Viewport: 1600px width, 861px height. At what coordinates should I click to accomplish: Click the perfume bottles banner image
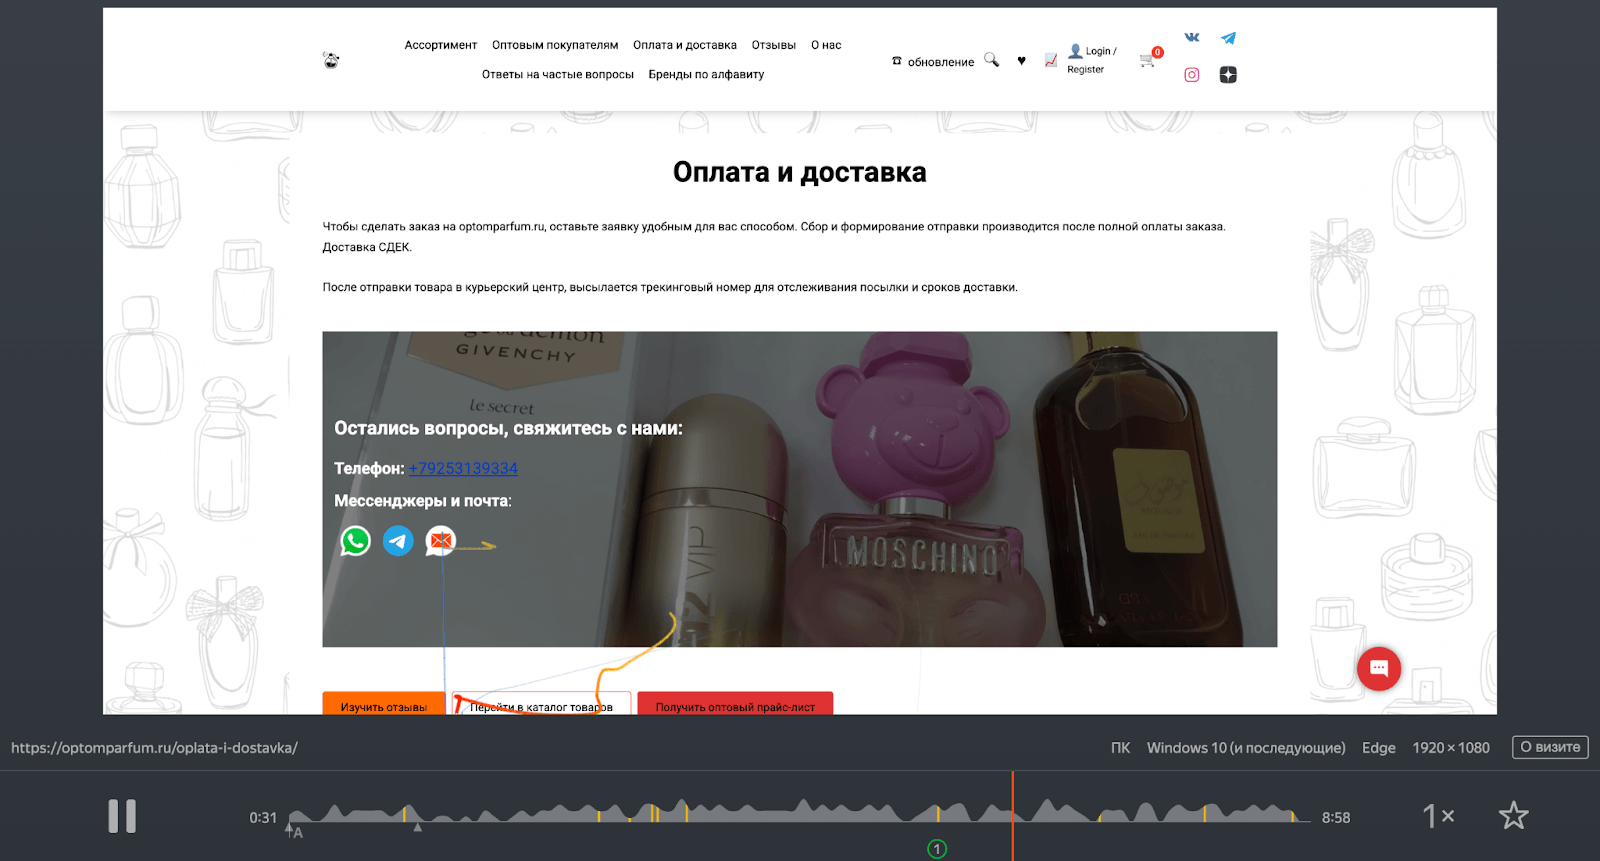(x=799, y=489)
